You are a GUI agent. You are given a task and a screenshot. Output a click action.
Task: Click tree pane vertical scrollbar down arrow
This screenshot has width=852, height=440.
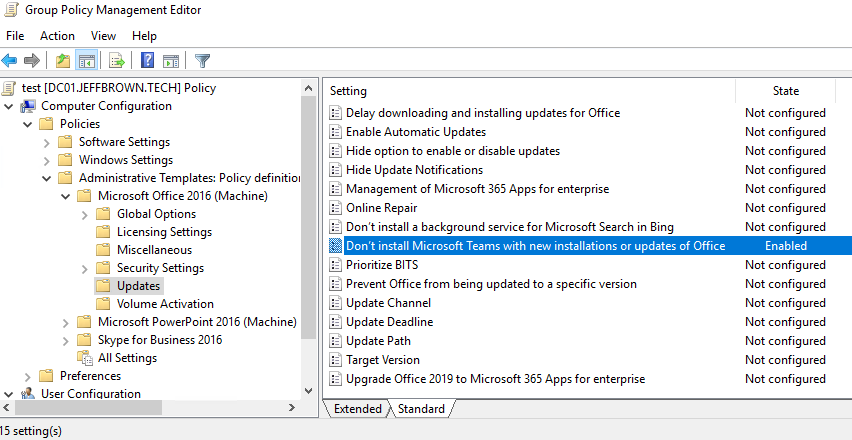pos(309,391)
